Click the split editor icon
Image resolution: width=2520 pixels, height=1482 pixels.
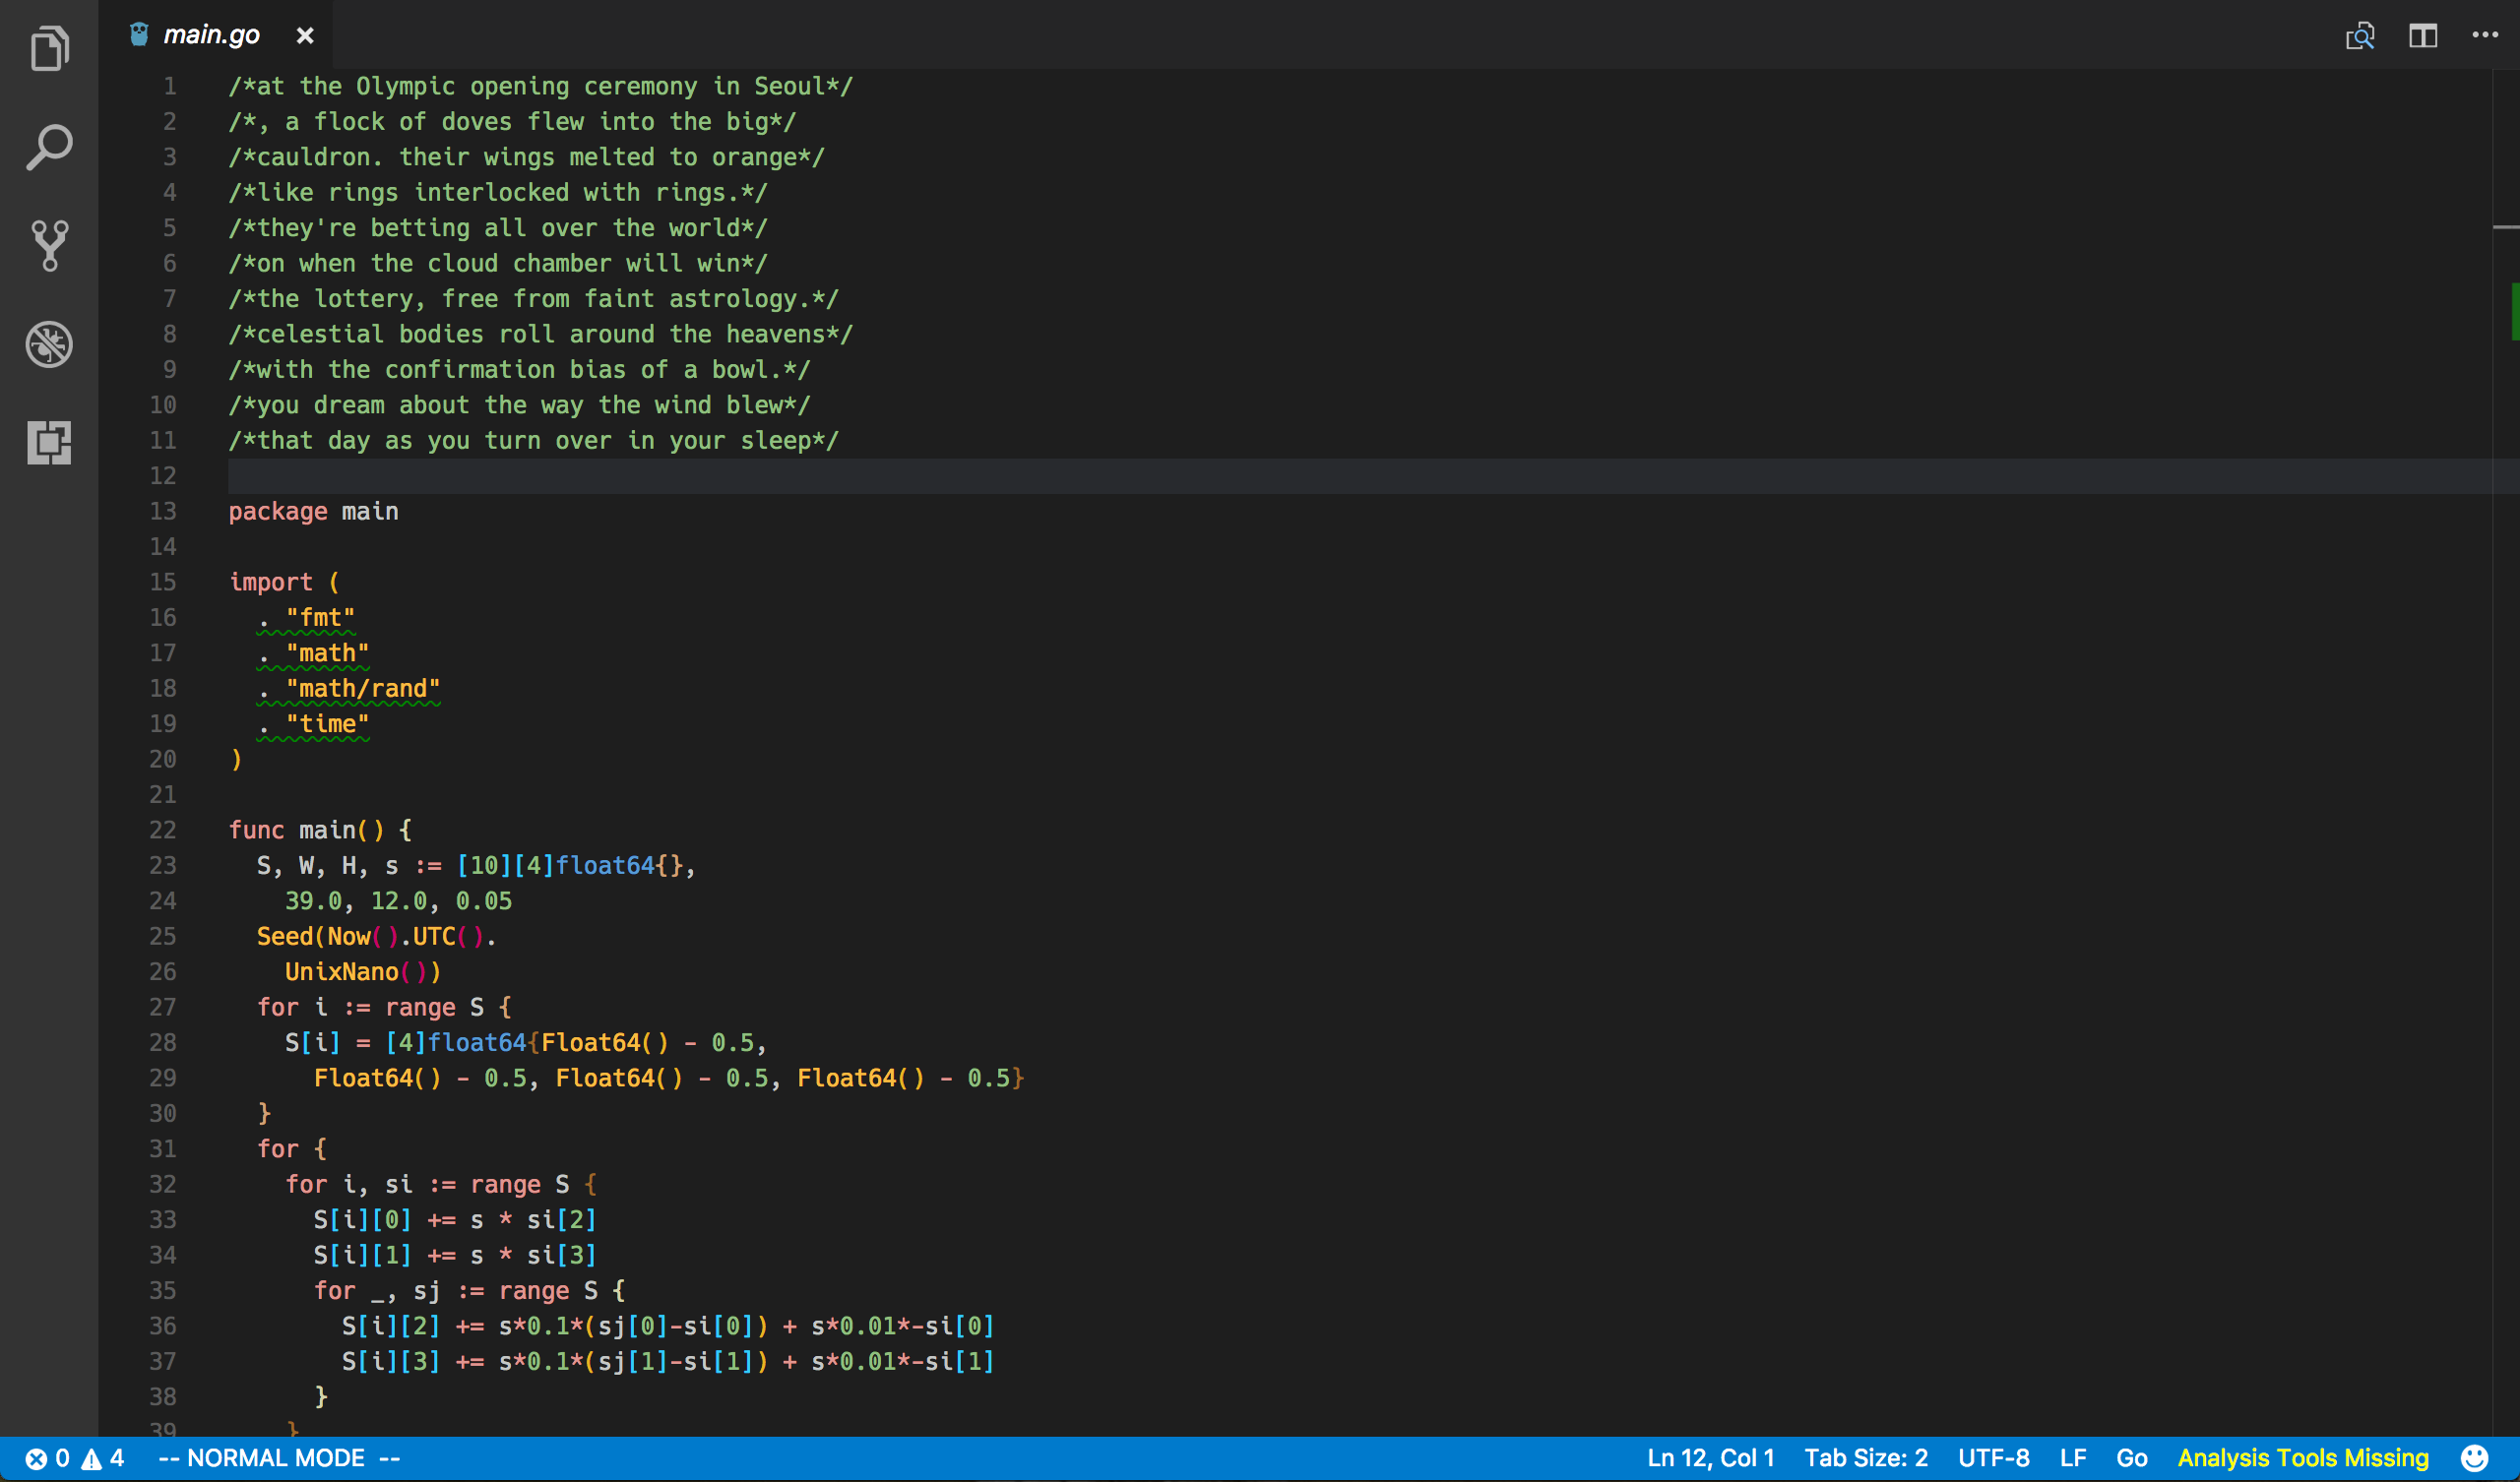[x=2422, y=36]
